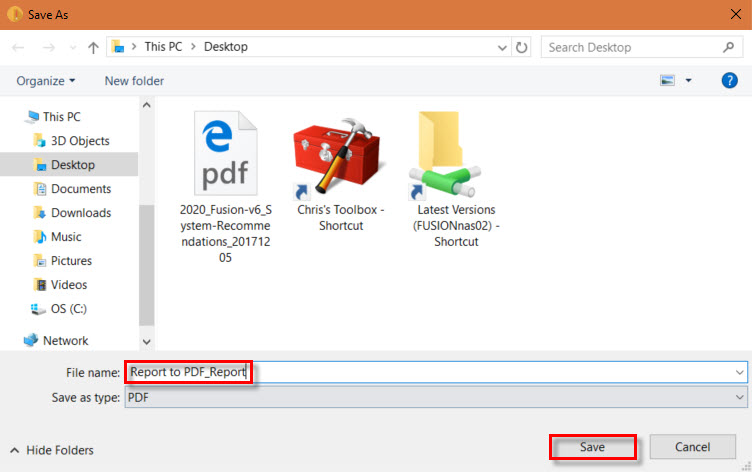Open the recent locations dropdown arrow
This screenshot has height=472, width=752.
pos(73,47)
